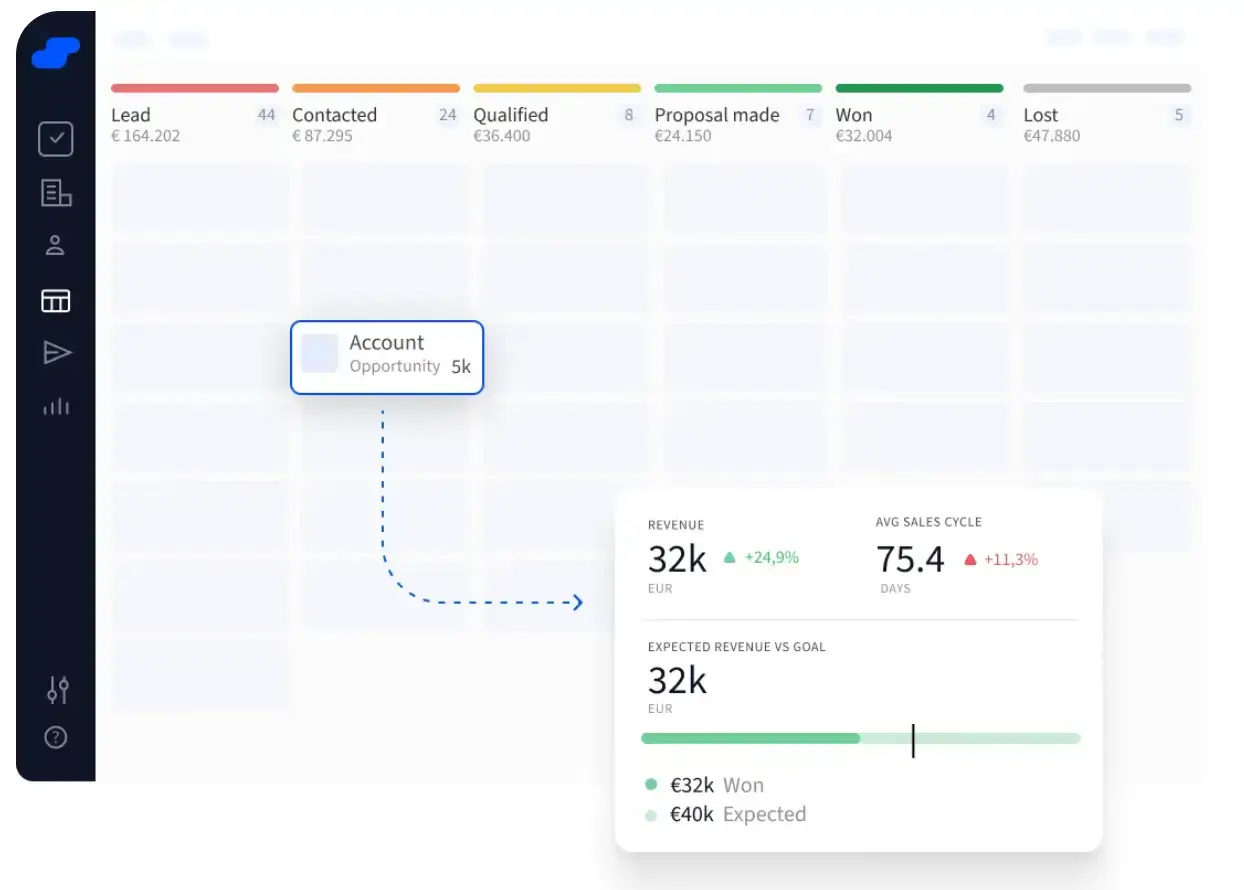The width and height of the screenshot is (1244, 890).
Task: Click the Avg Sales Cycle 75.4 figure
Action: click(x=910, y=559)
